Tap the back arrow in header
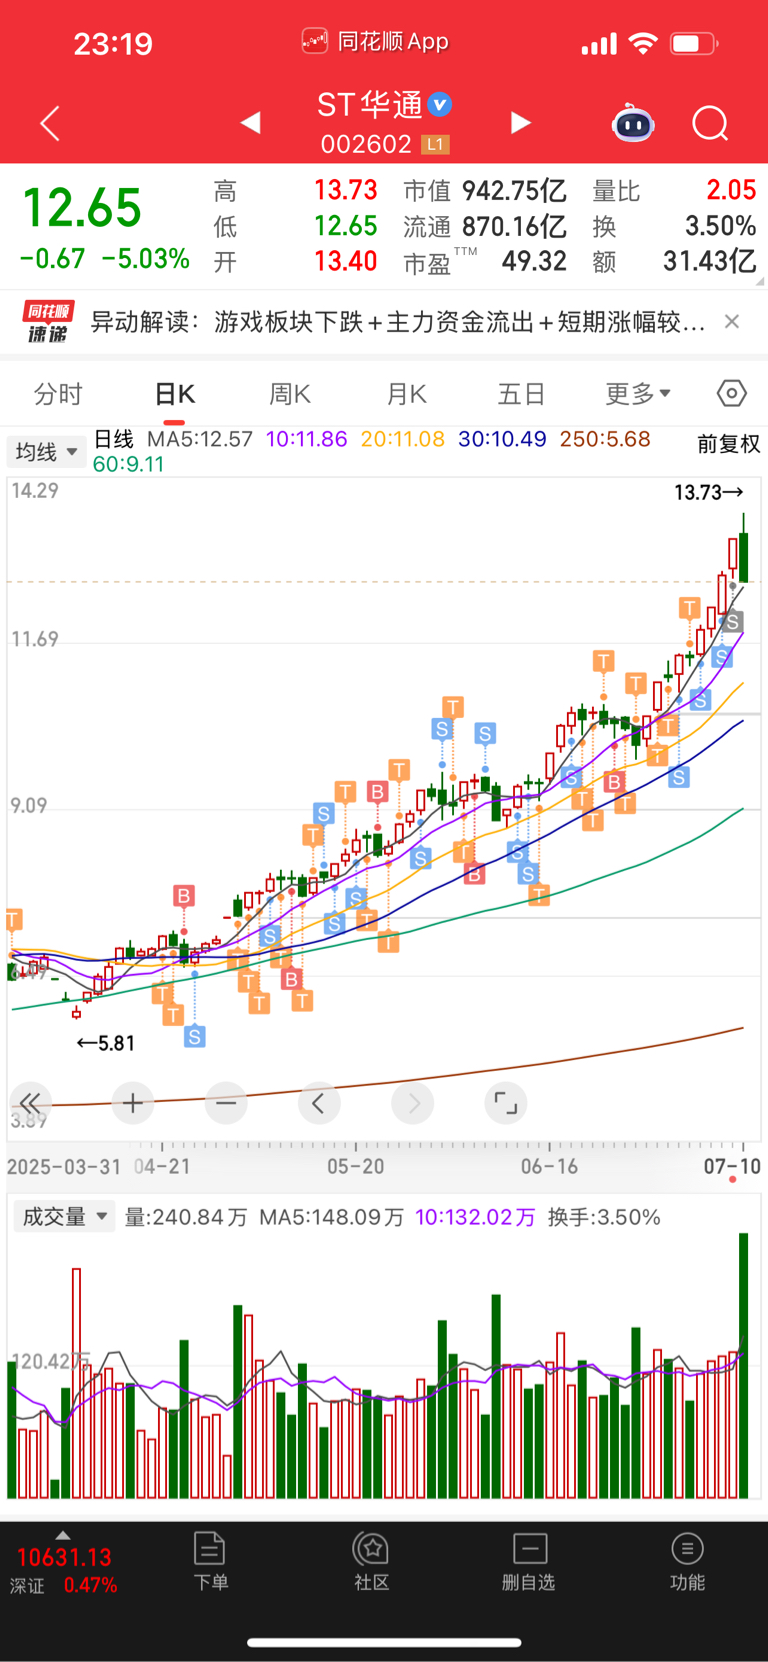Viewport: 768px width, 1662px height. pos(50,123)
